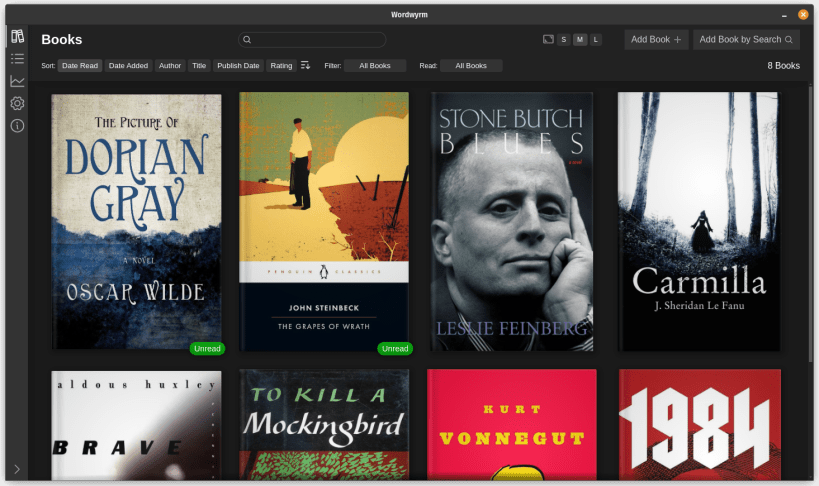Click the vertical scrollbar of book grid
Screen dimensions: 819x486
pos(811,225)
